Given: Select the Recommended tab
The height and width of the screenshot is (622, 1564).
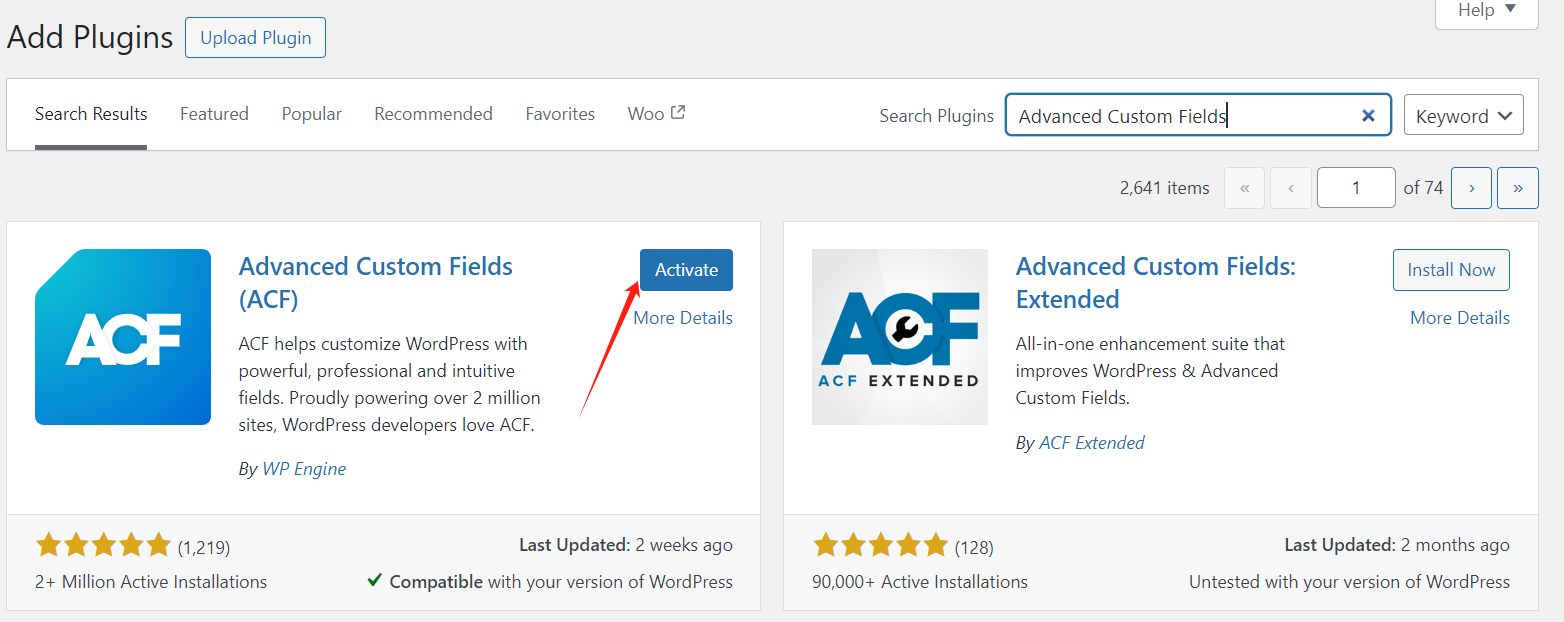Looking at the screenshot, I should [x=433, y=114].
